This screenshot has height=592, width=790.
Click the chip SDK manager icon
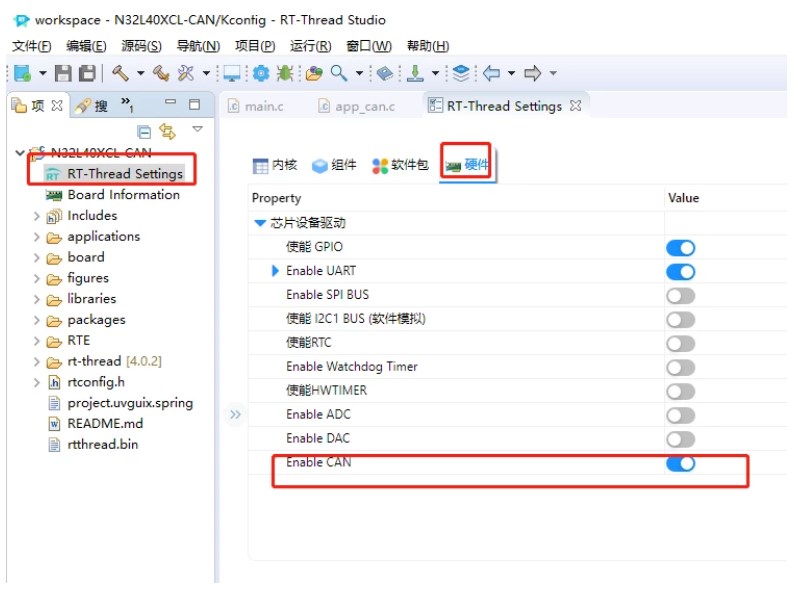point(385,74)
